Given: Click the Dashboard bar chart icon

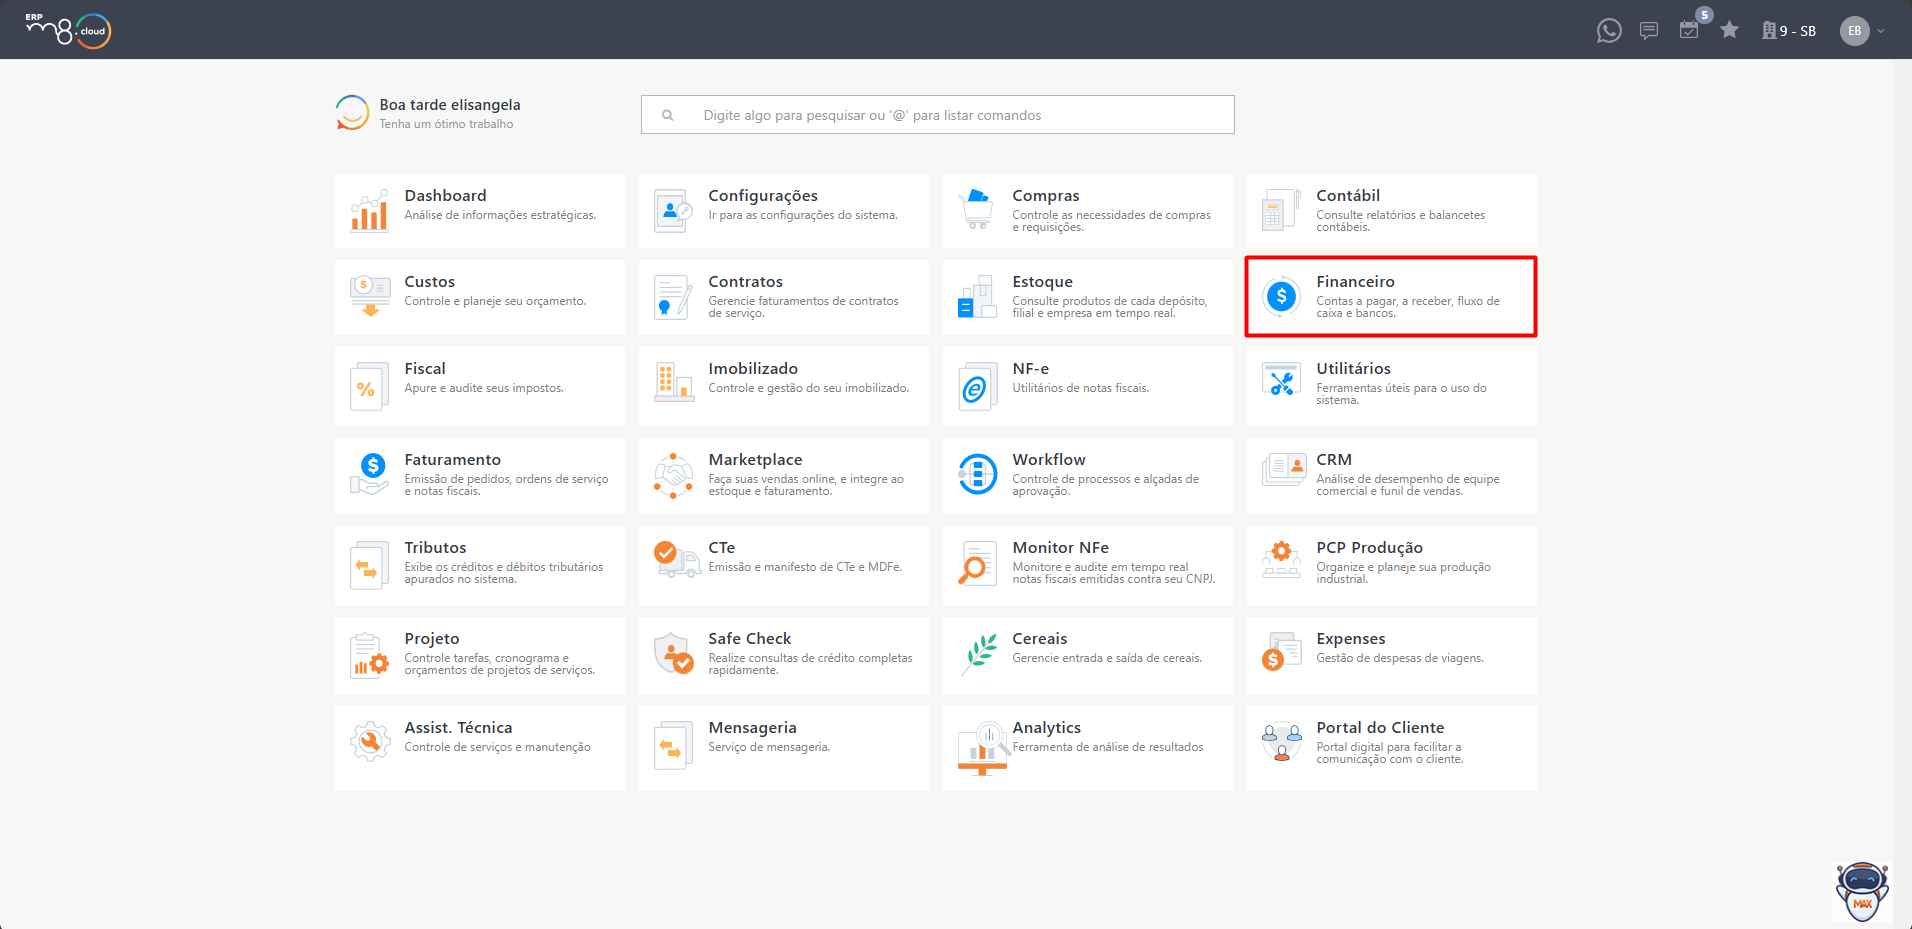Looking at the screenshot, I should 369,211.
